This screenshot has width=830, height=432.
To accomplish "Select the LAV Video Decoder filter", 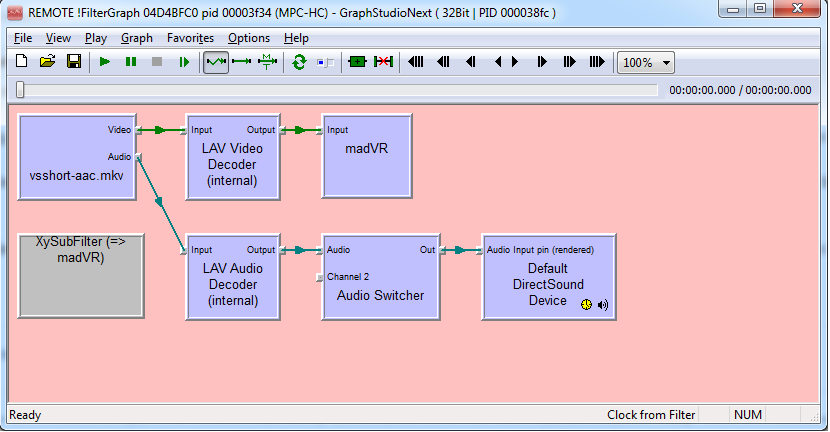I will (232, 157).
